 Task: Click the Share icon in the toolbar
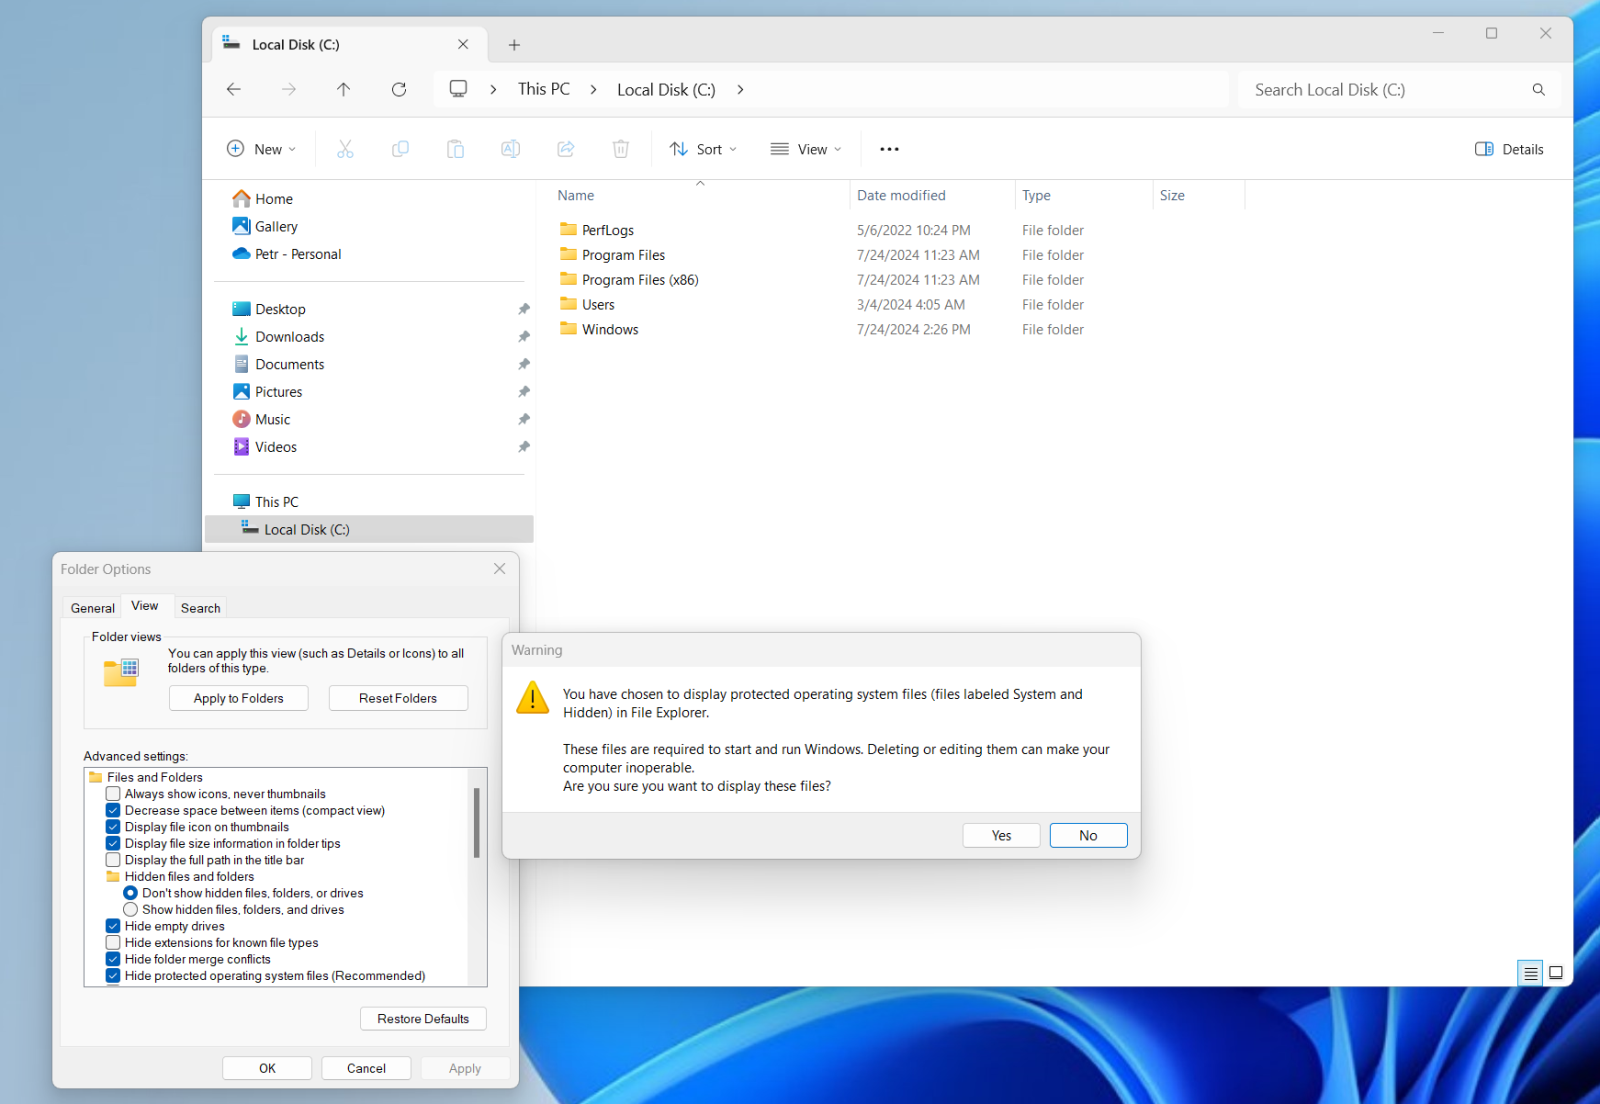point(565,148)
